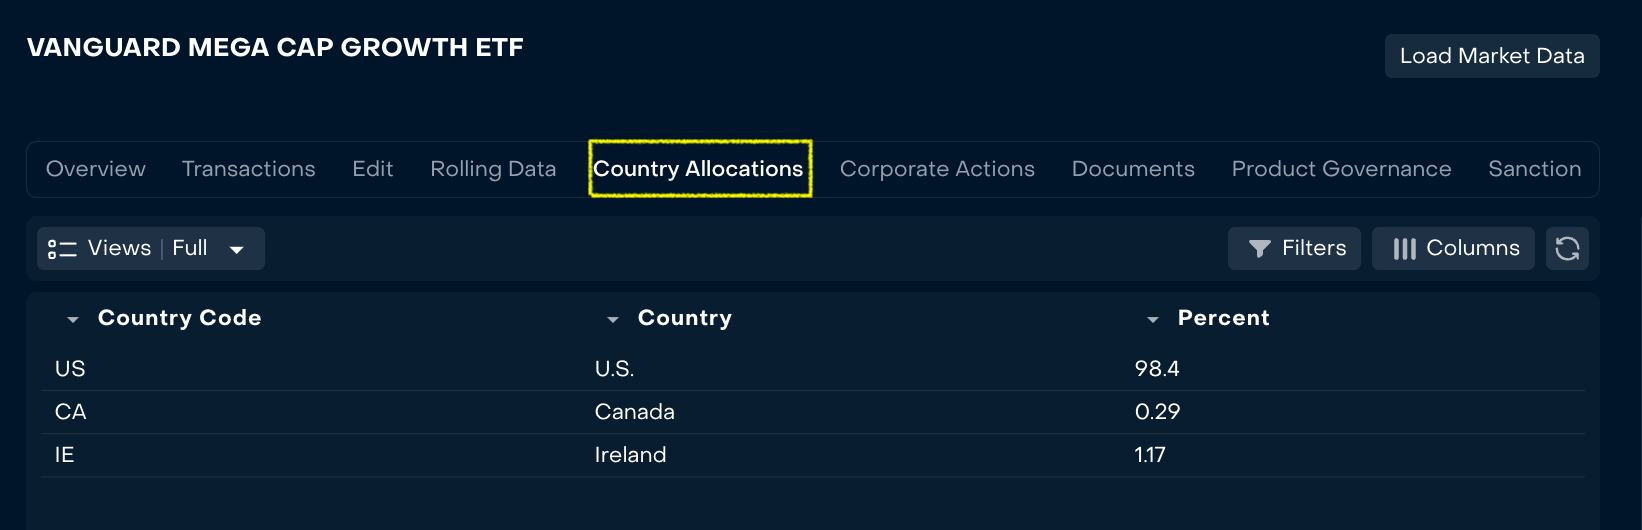Click the refresh table icon
Viewport: 1642px width, 530px height.
point(1567,248)
